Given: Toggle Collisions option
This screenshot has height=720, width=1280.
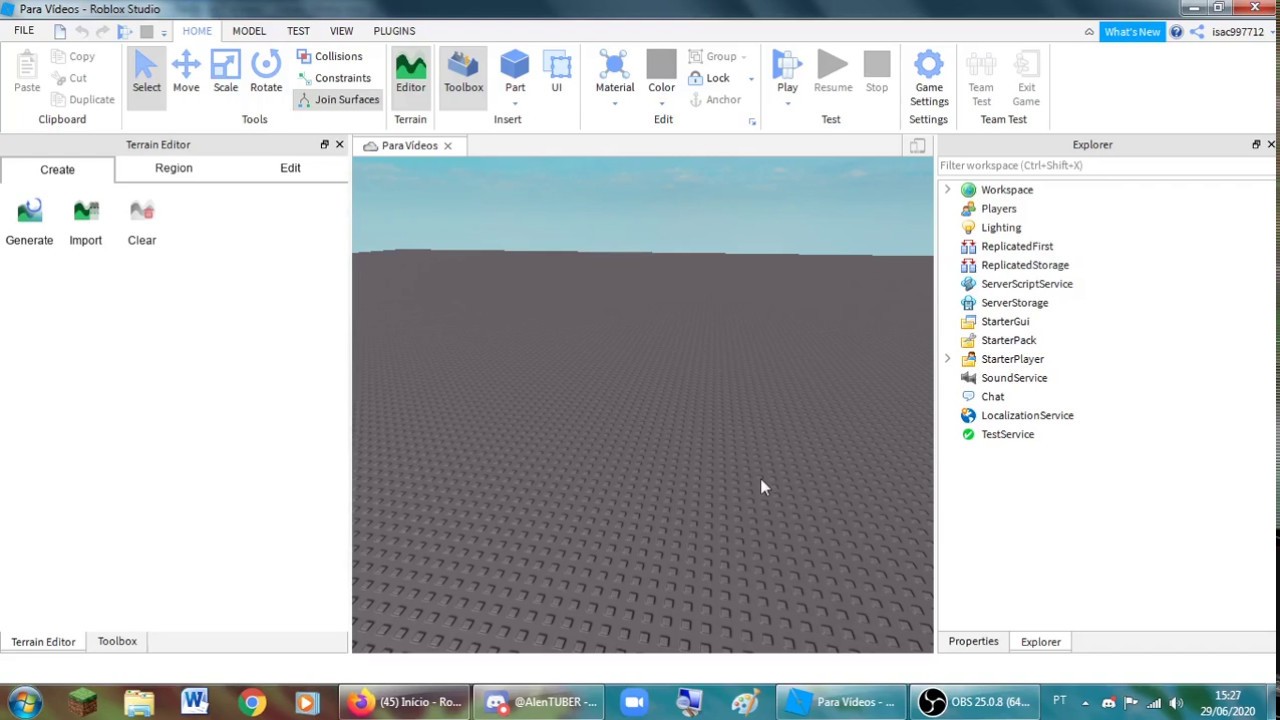Looking at the screenshot, I should click(x=329, y=57).
